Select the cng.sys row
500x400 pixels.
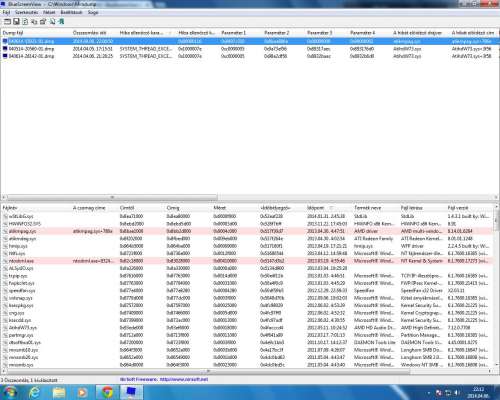(x=247, y=313)
